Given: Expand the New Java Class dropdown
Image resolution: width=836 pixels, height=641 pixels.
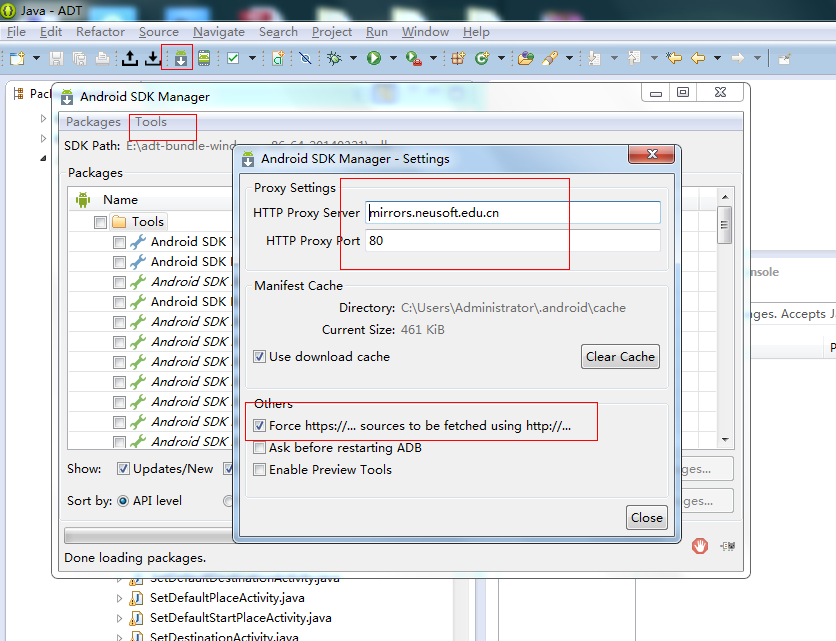Looking at the screenshot, I should pyautogui.click(x=501, y=58).
